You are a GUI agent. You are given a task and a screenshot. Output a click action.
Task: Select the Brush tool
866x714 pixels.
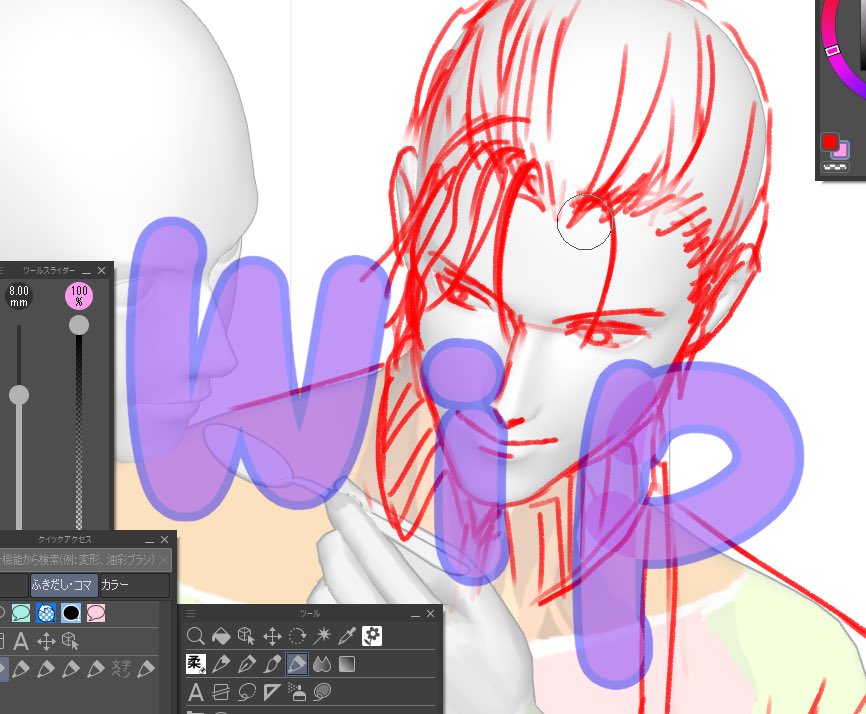pos(272,664)
